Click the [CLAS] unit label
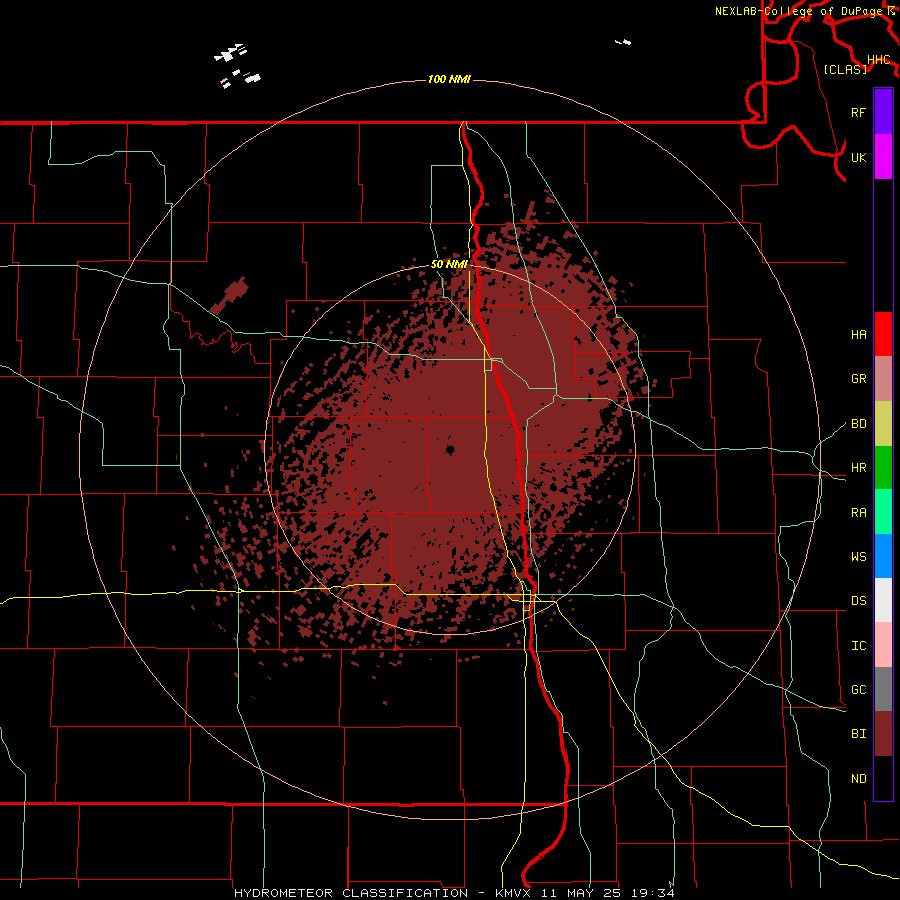Image resolution: width=900 pixels, height=900 pixels. pyautogui.click(x=845, y=69)
